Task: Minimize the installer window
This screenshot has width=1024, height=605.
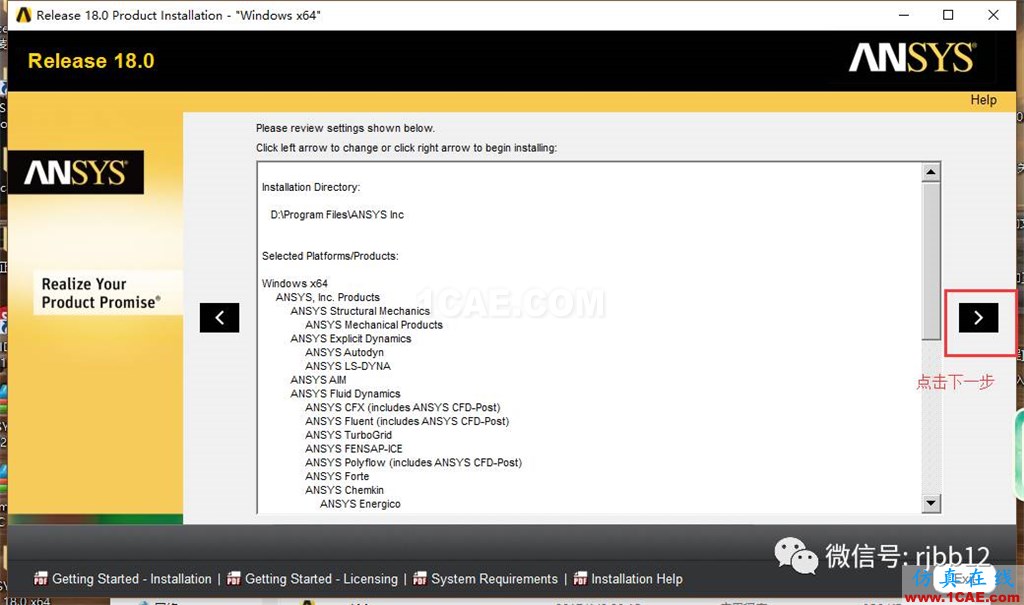Action: click(904, 14)
